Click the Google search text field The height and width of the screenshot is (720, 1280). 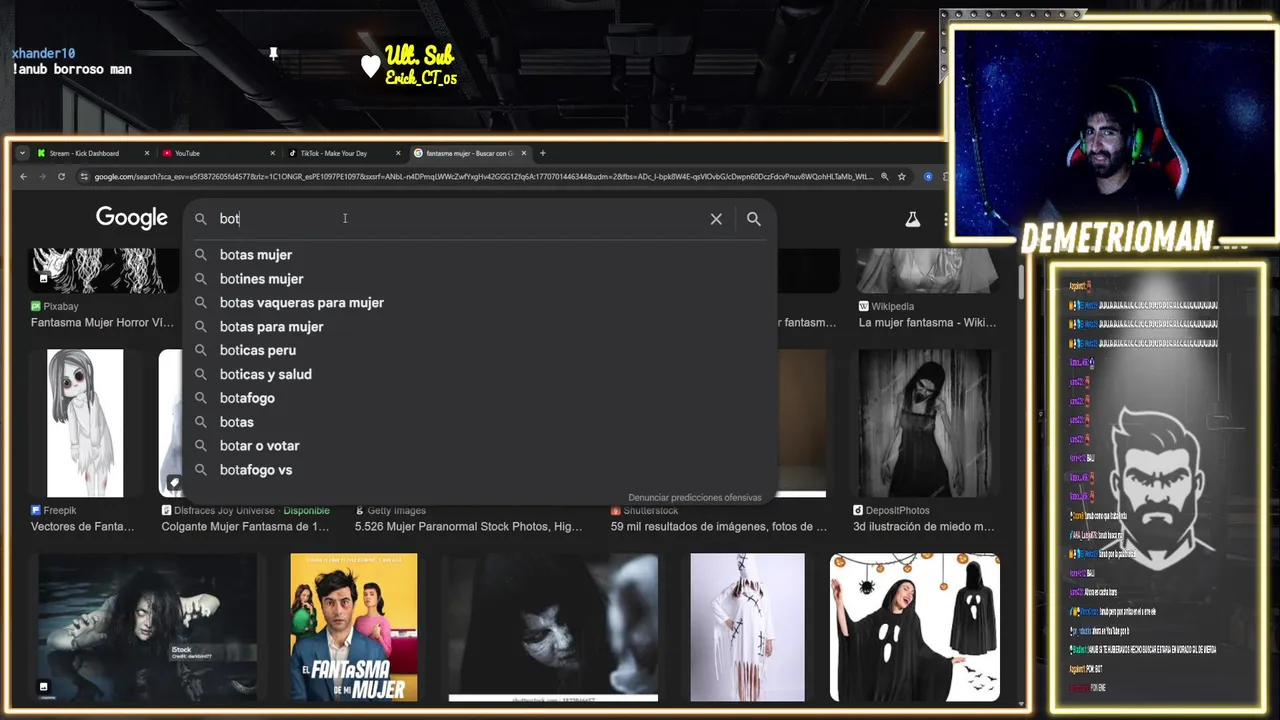click(x=460, y=219)
